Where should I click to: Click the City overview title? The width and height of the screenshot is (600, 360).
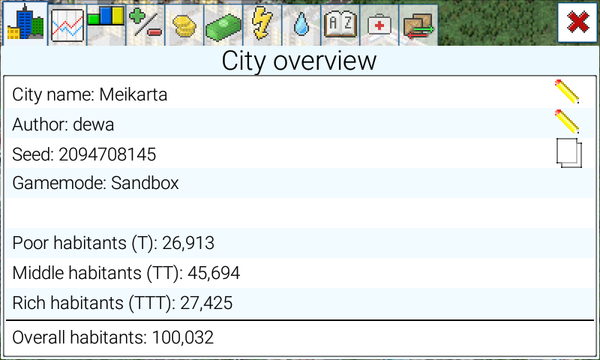pos(299,60)
